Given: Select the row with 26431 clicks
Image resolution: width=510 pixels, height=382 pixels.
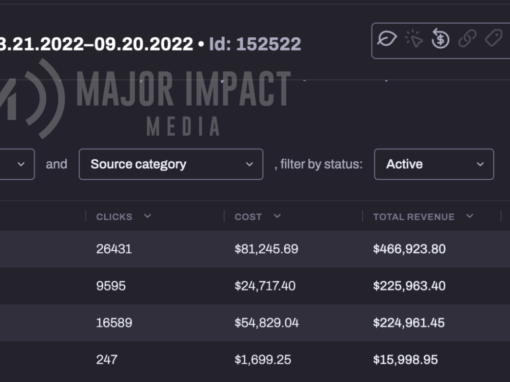Looking at the screenshot, I should point(255,249).
